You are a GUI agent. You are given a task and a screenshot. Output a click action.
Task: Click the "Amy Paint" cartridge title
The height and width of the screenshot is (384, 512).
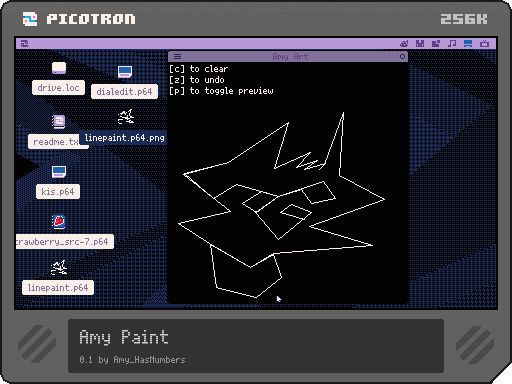coord(124,337)
